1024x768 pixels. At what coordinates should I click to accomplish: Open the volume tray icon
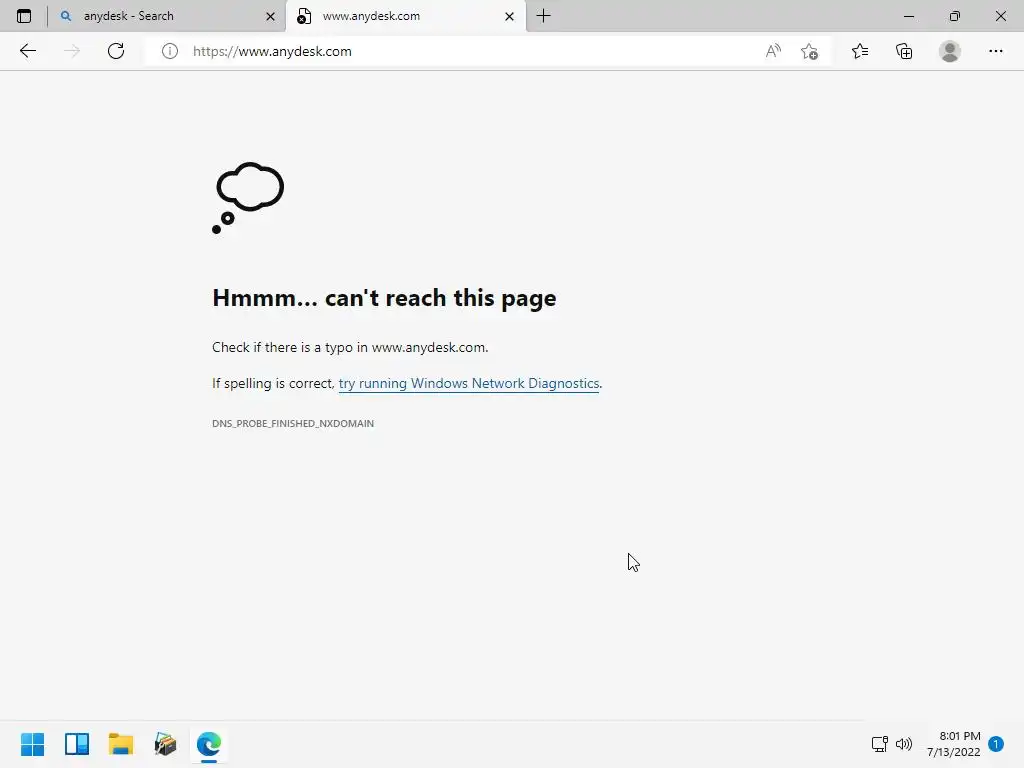904,744
